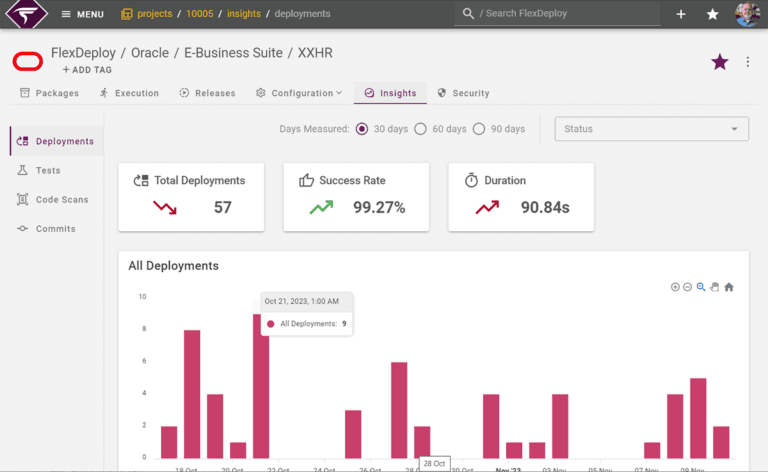Select the 60 days radio button
Viewport: 768px width, 472px height.
coord(420,129)
